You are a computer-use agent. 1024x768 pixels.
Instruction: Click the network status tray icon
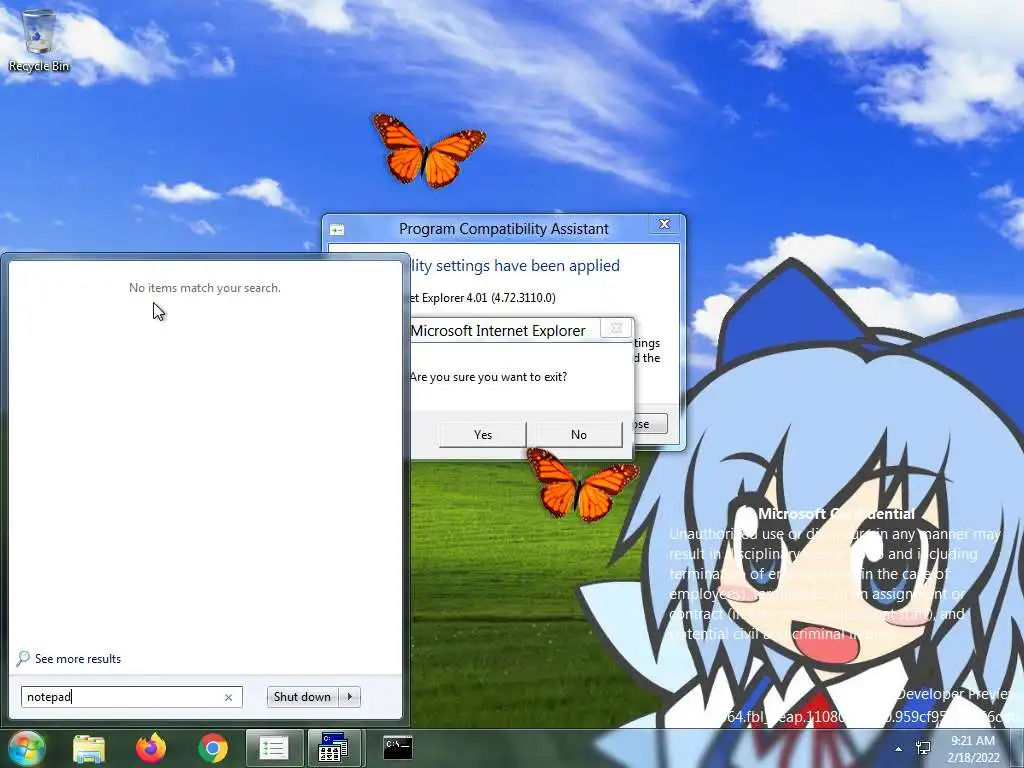click(923, 748)
